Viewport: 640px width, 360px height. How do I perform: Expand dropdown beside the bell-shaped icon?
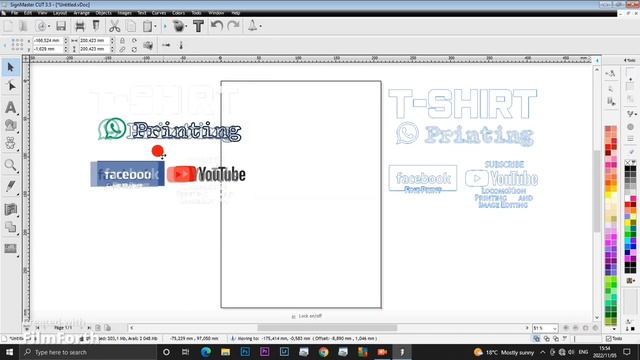(260, 27)
